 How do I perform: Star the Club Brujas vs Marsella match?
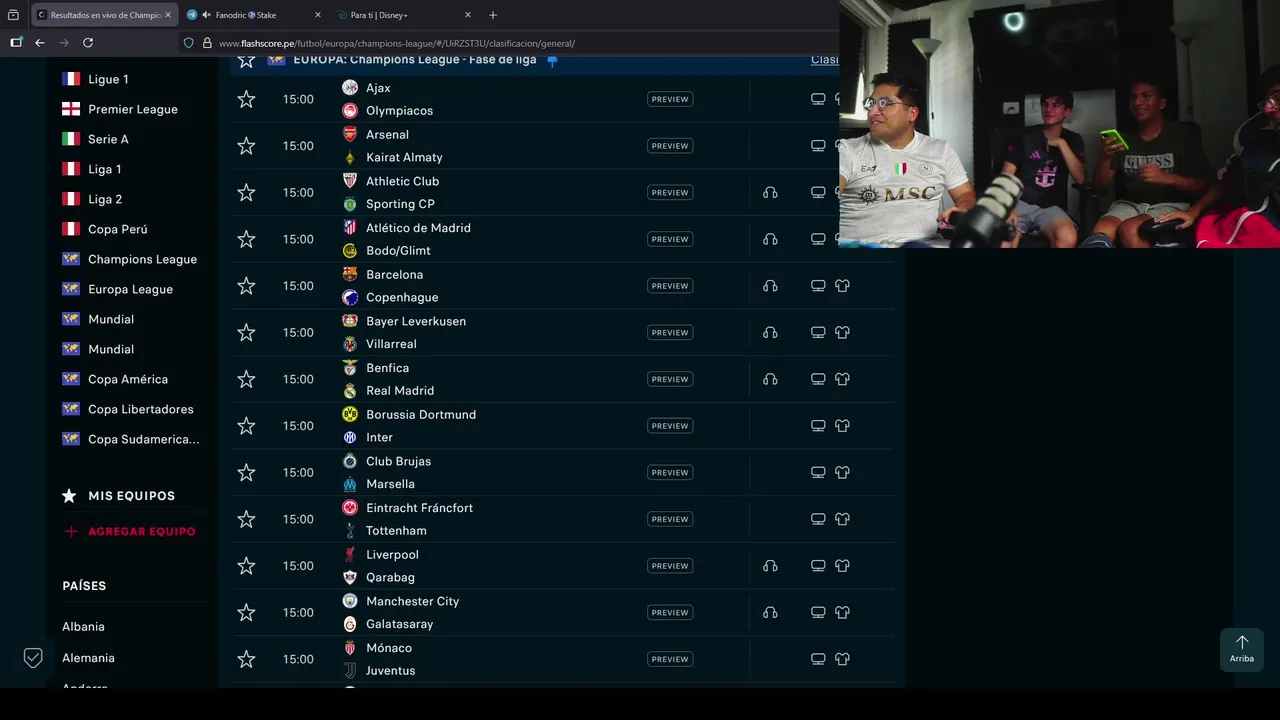(246, 472)
